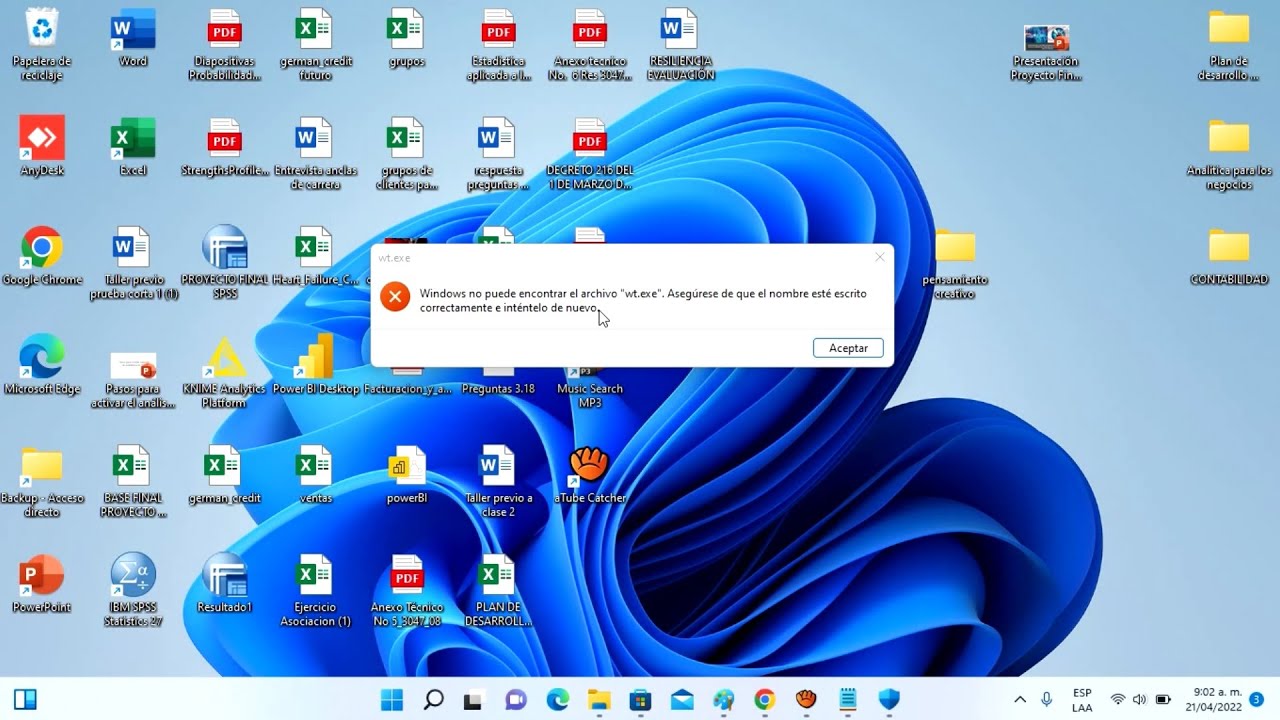The height and width of the screenshot is (720, 1280).
Task: Switch the ESP LAA input language
Action: (x=1082, y=699)
